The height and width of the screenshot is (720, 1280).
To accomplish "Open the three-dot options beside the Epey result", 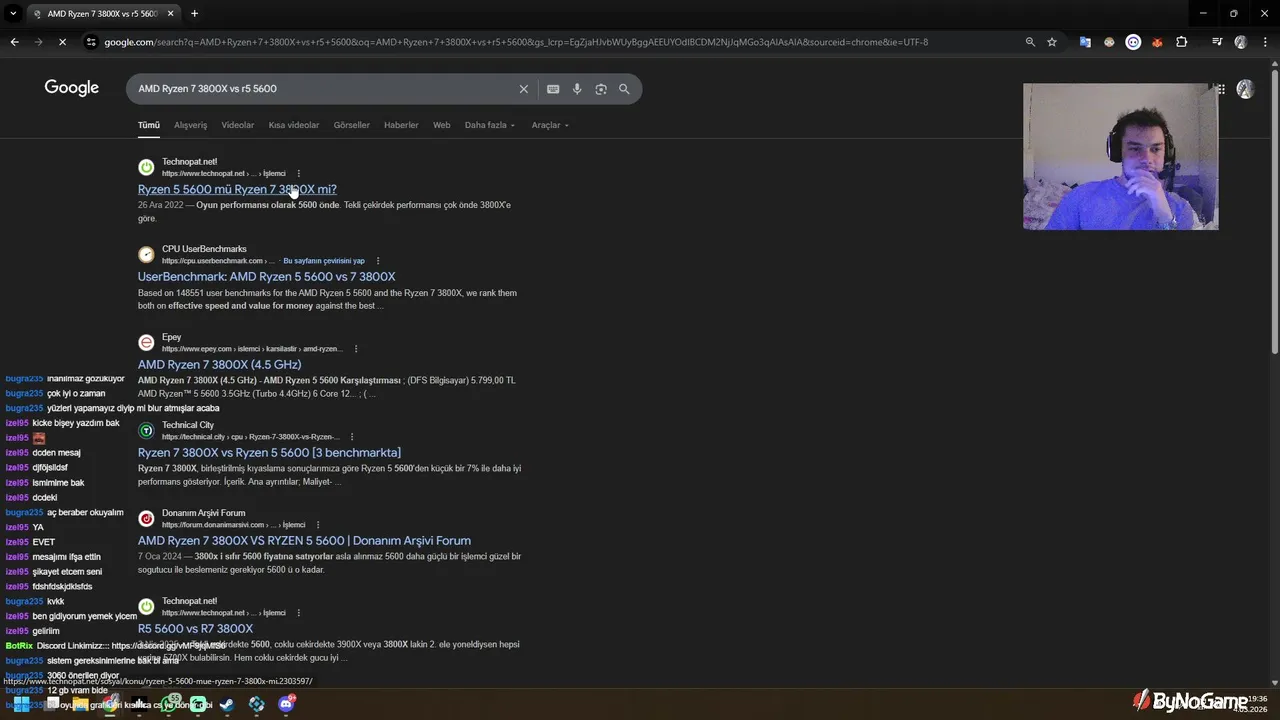I will 356,349.
